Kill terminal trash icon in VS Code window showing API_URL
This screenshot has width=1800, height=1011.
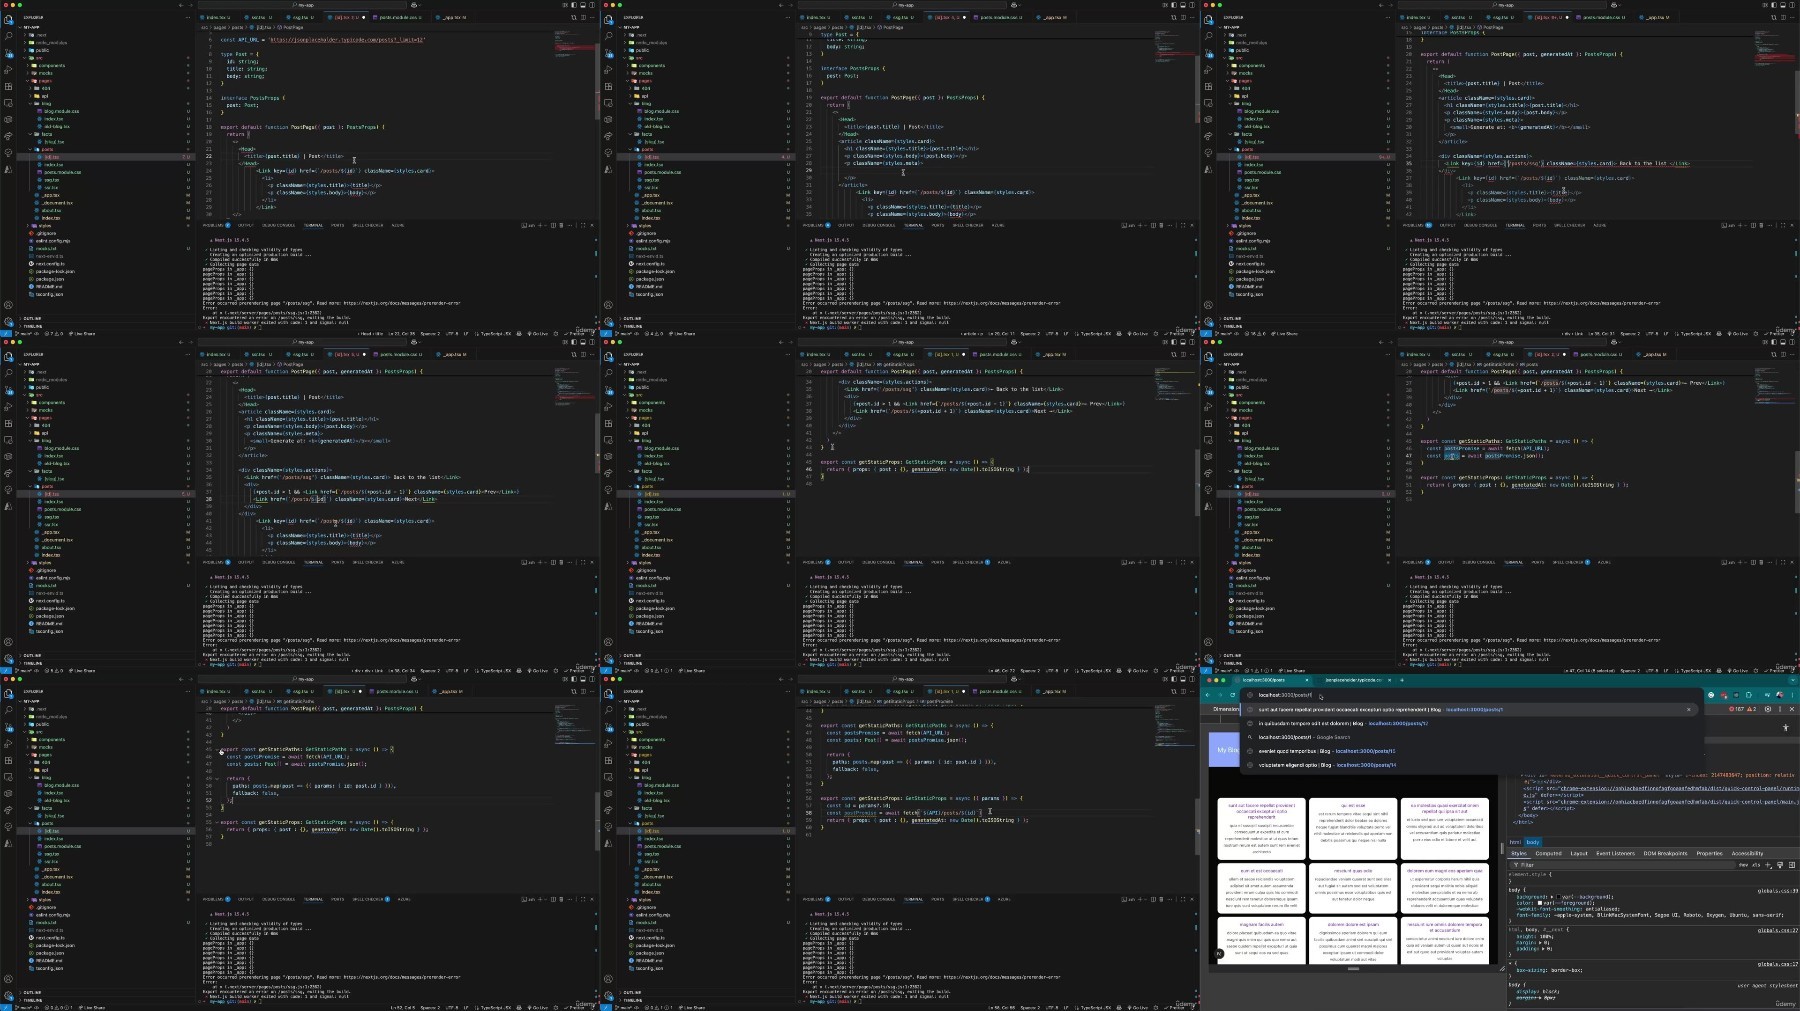coord(561,225)
